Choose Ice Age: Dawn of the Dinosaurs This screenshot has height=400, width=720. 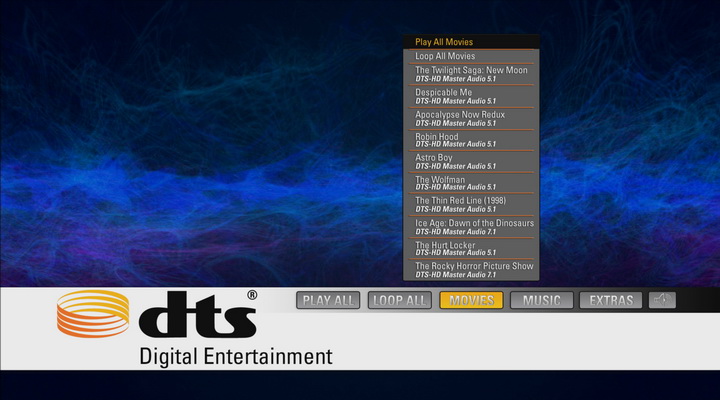click(x=471, y=227)
